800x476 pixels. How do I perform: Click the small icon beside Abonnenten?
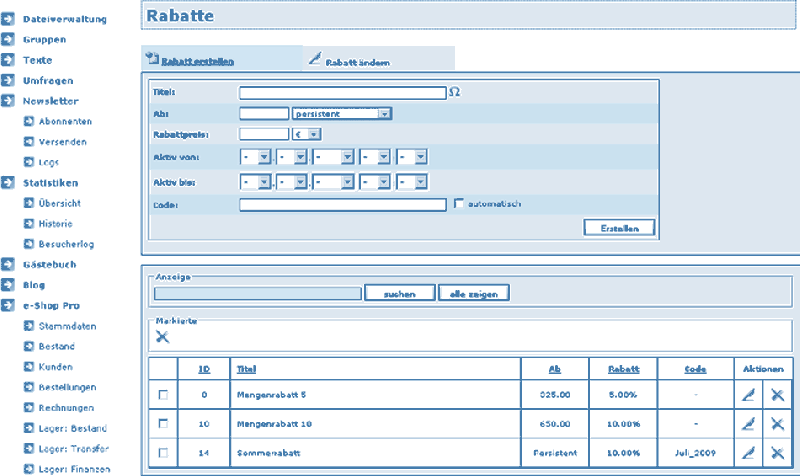(29, 121)
